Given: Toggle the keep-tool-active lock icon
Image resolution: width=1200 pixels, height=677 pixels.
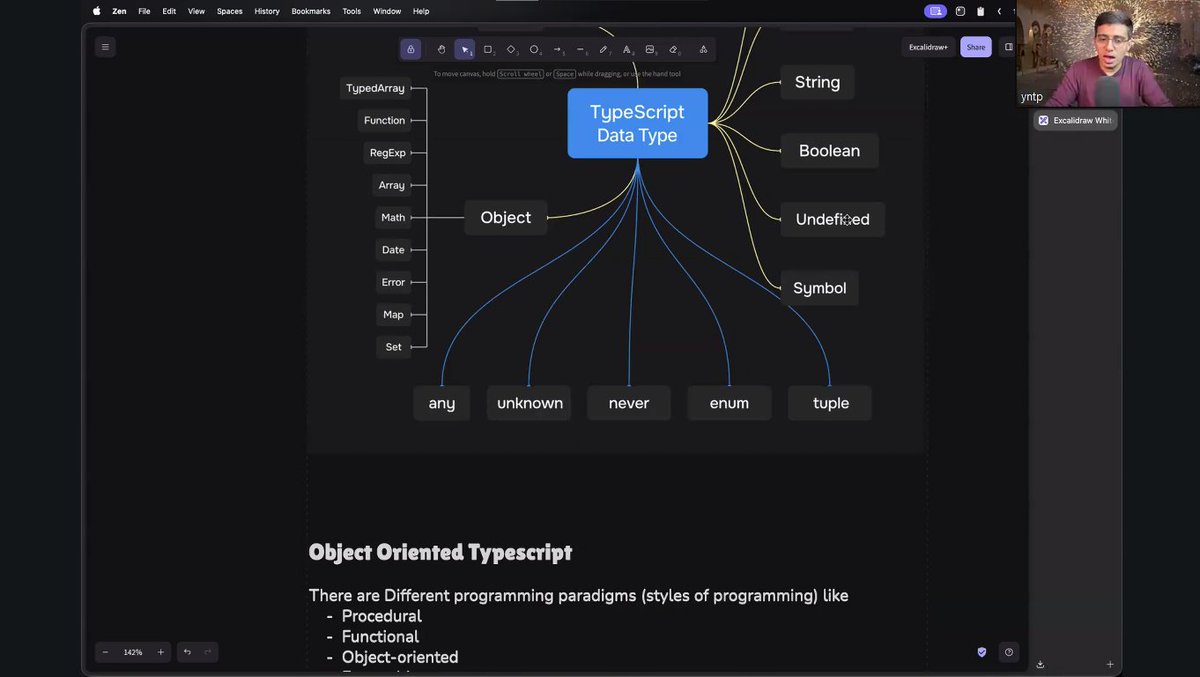Looking at the screenshot, I should [411, 49].
